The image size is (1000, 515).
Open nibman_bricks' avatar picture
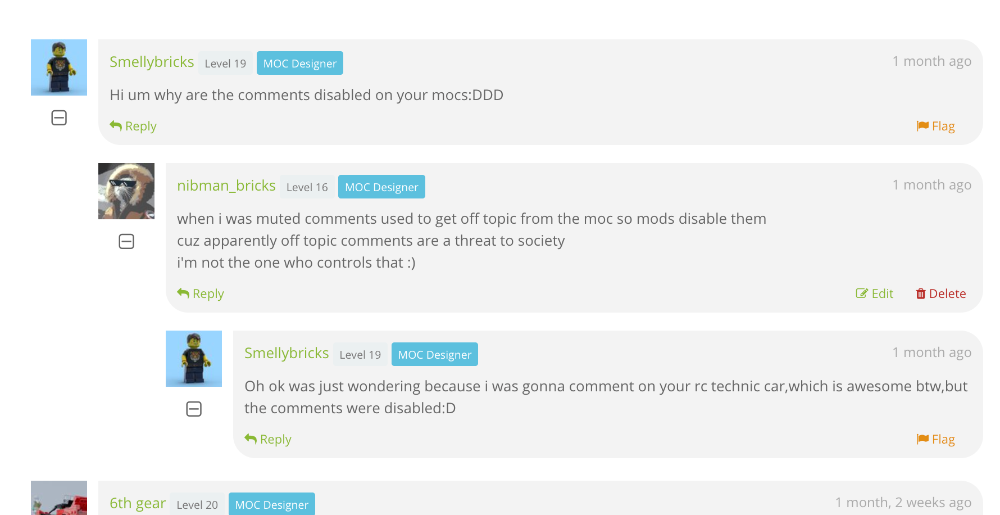pos(126,191)
